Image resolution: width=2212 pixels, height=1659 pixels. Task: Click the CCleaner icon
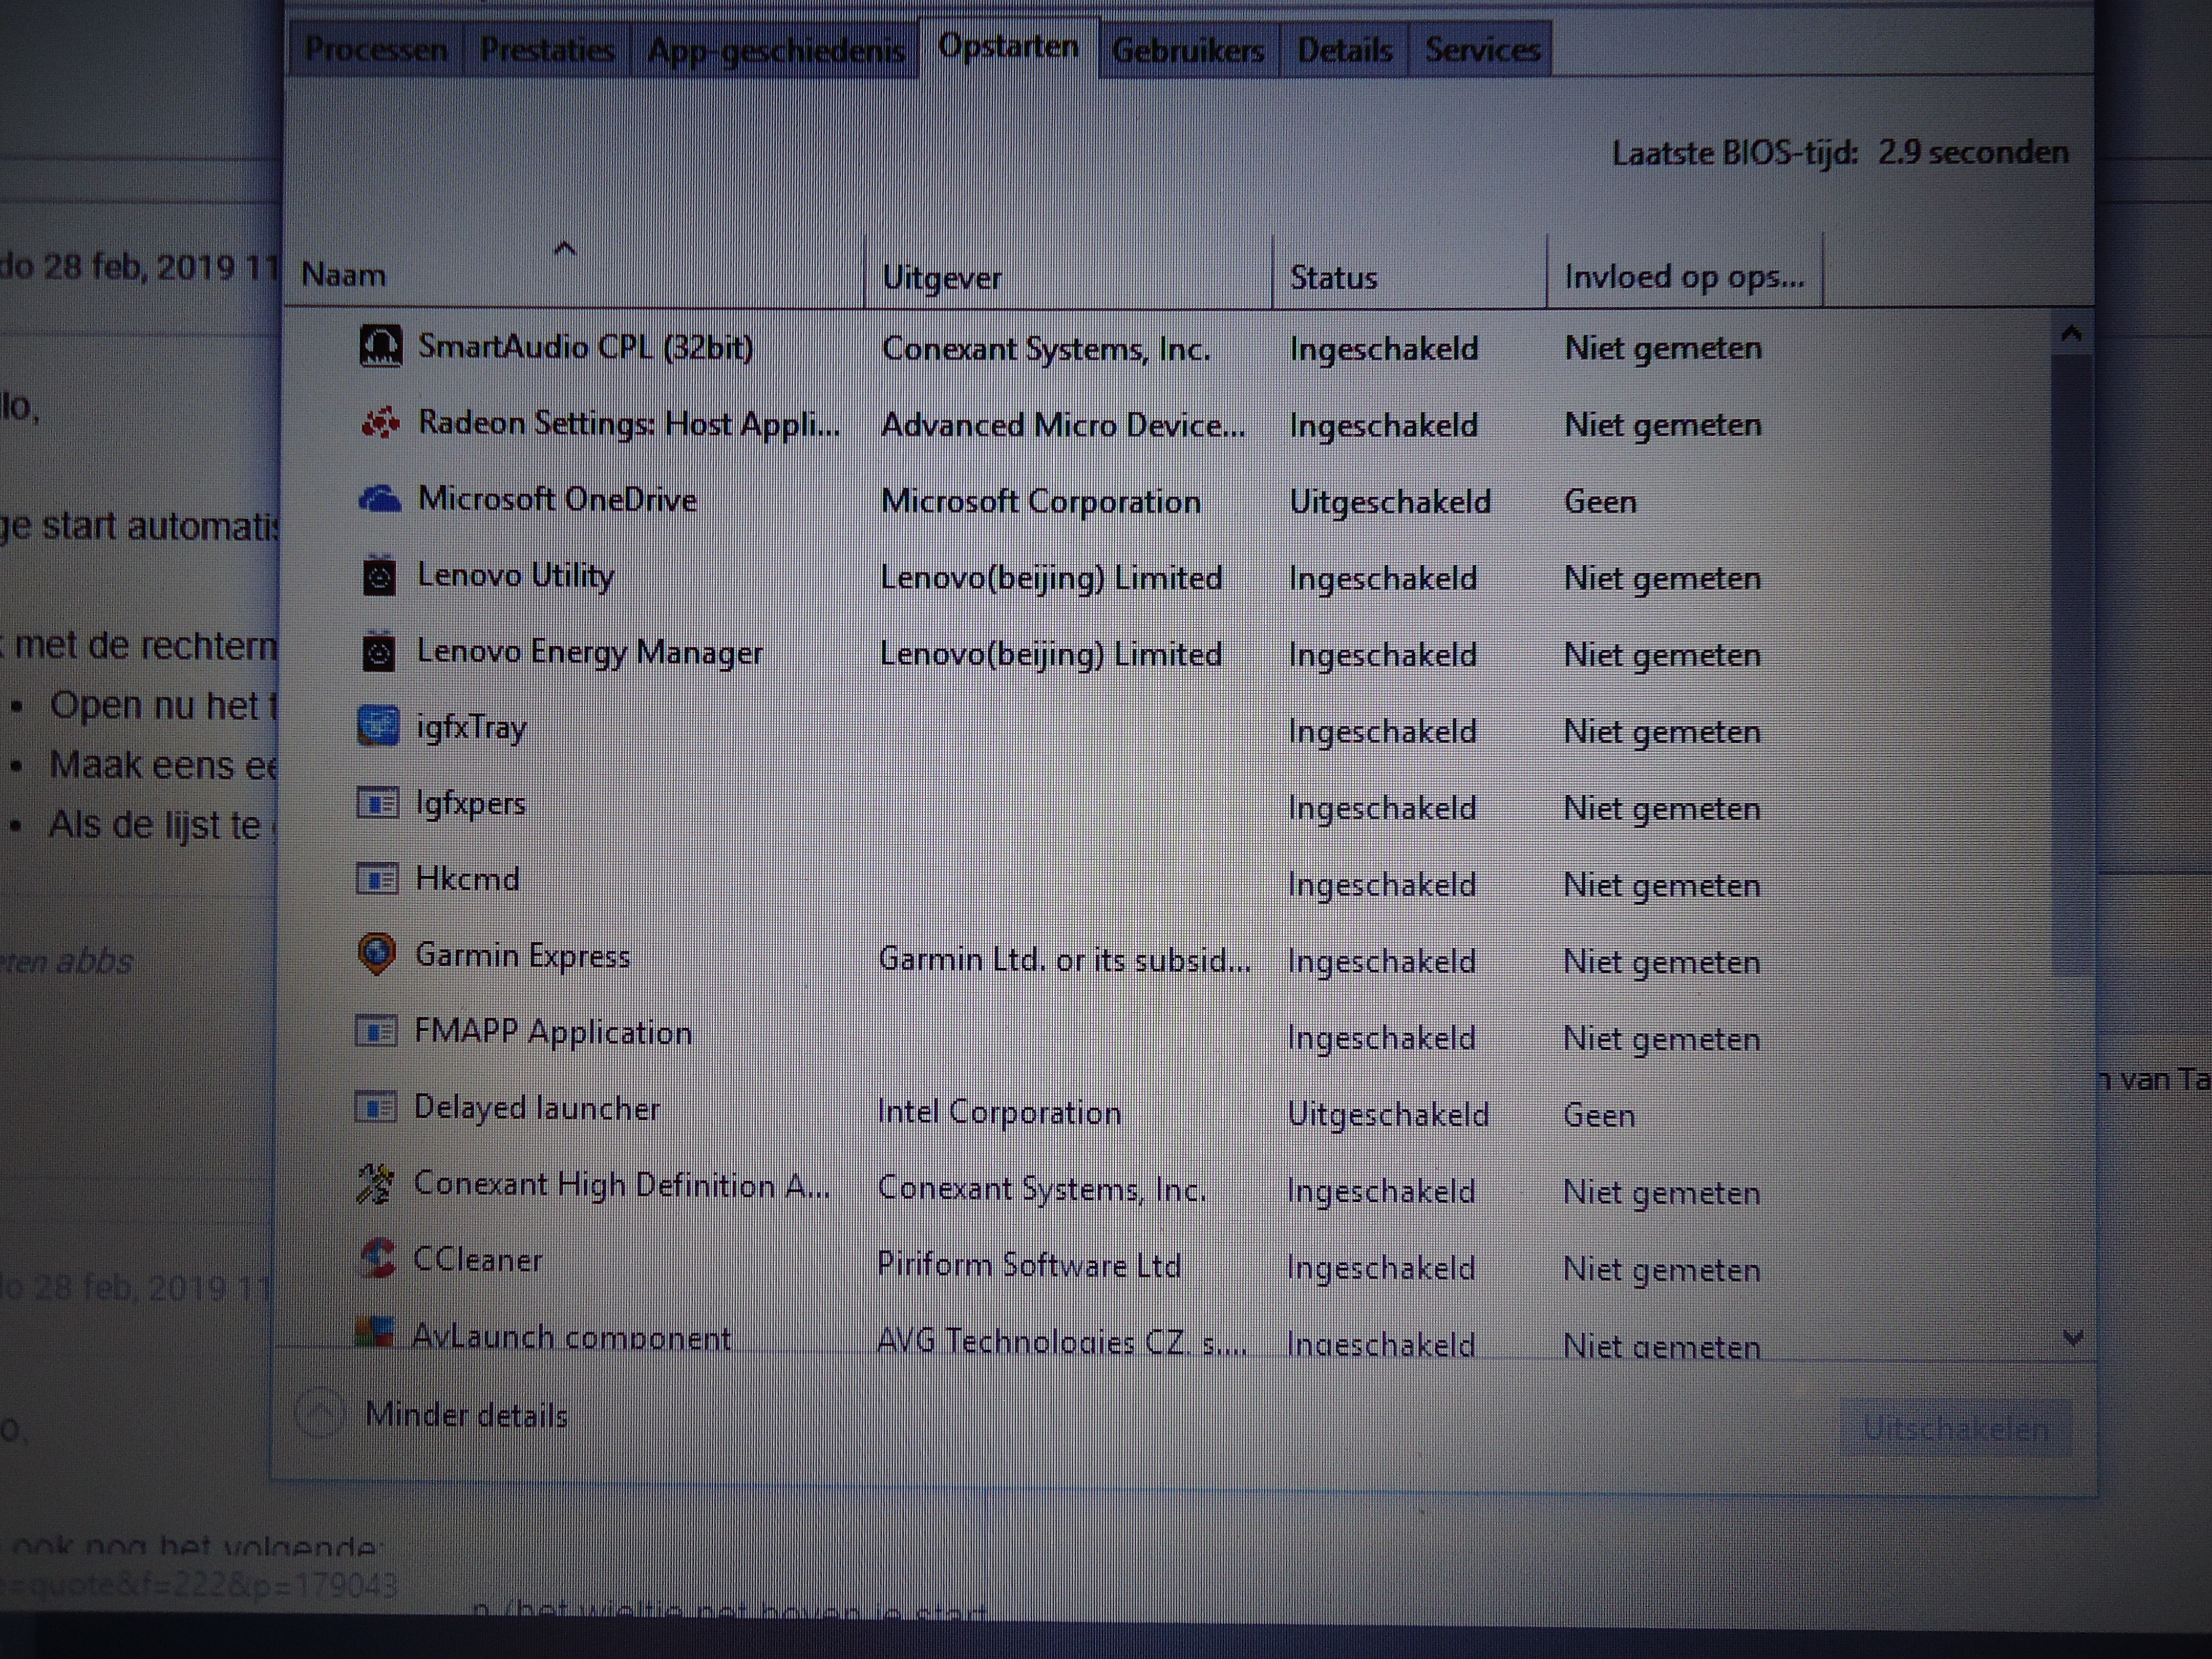point(377,1259)
